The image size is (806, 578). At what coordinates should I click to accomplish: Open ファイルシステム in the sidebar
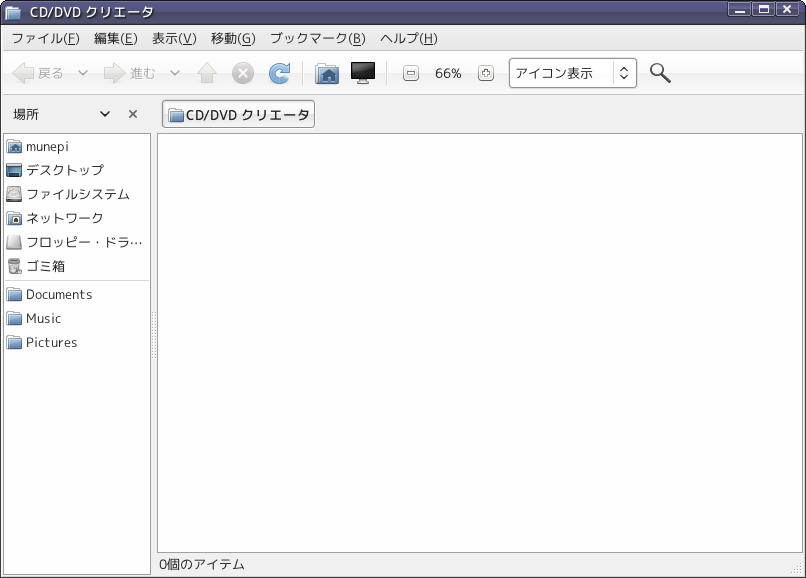77,194
